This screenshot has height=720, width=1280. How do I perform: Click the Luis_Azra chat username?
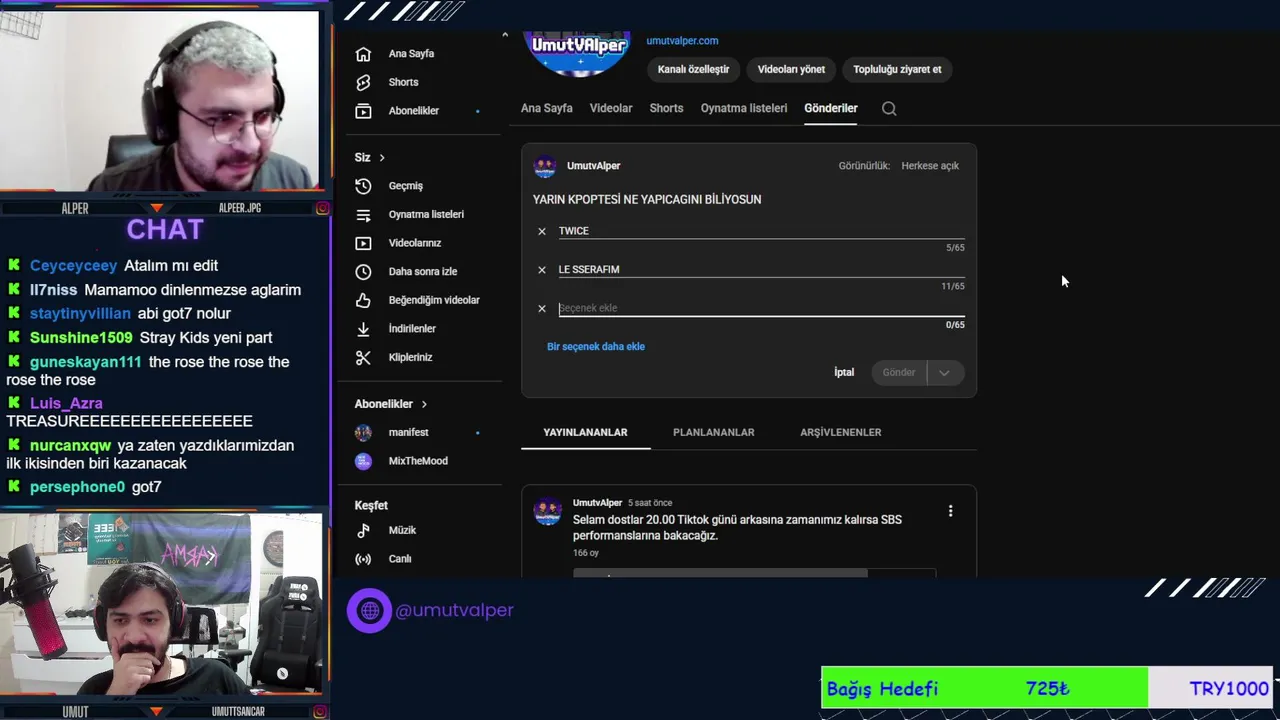click(x=66, y=403)
